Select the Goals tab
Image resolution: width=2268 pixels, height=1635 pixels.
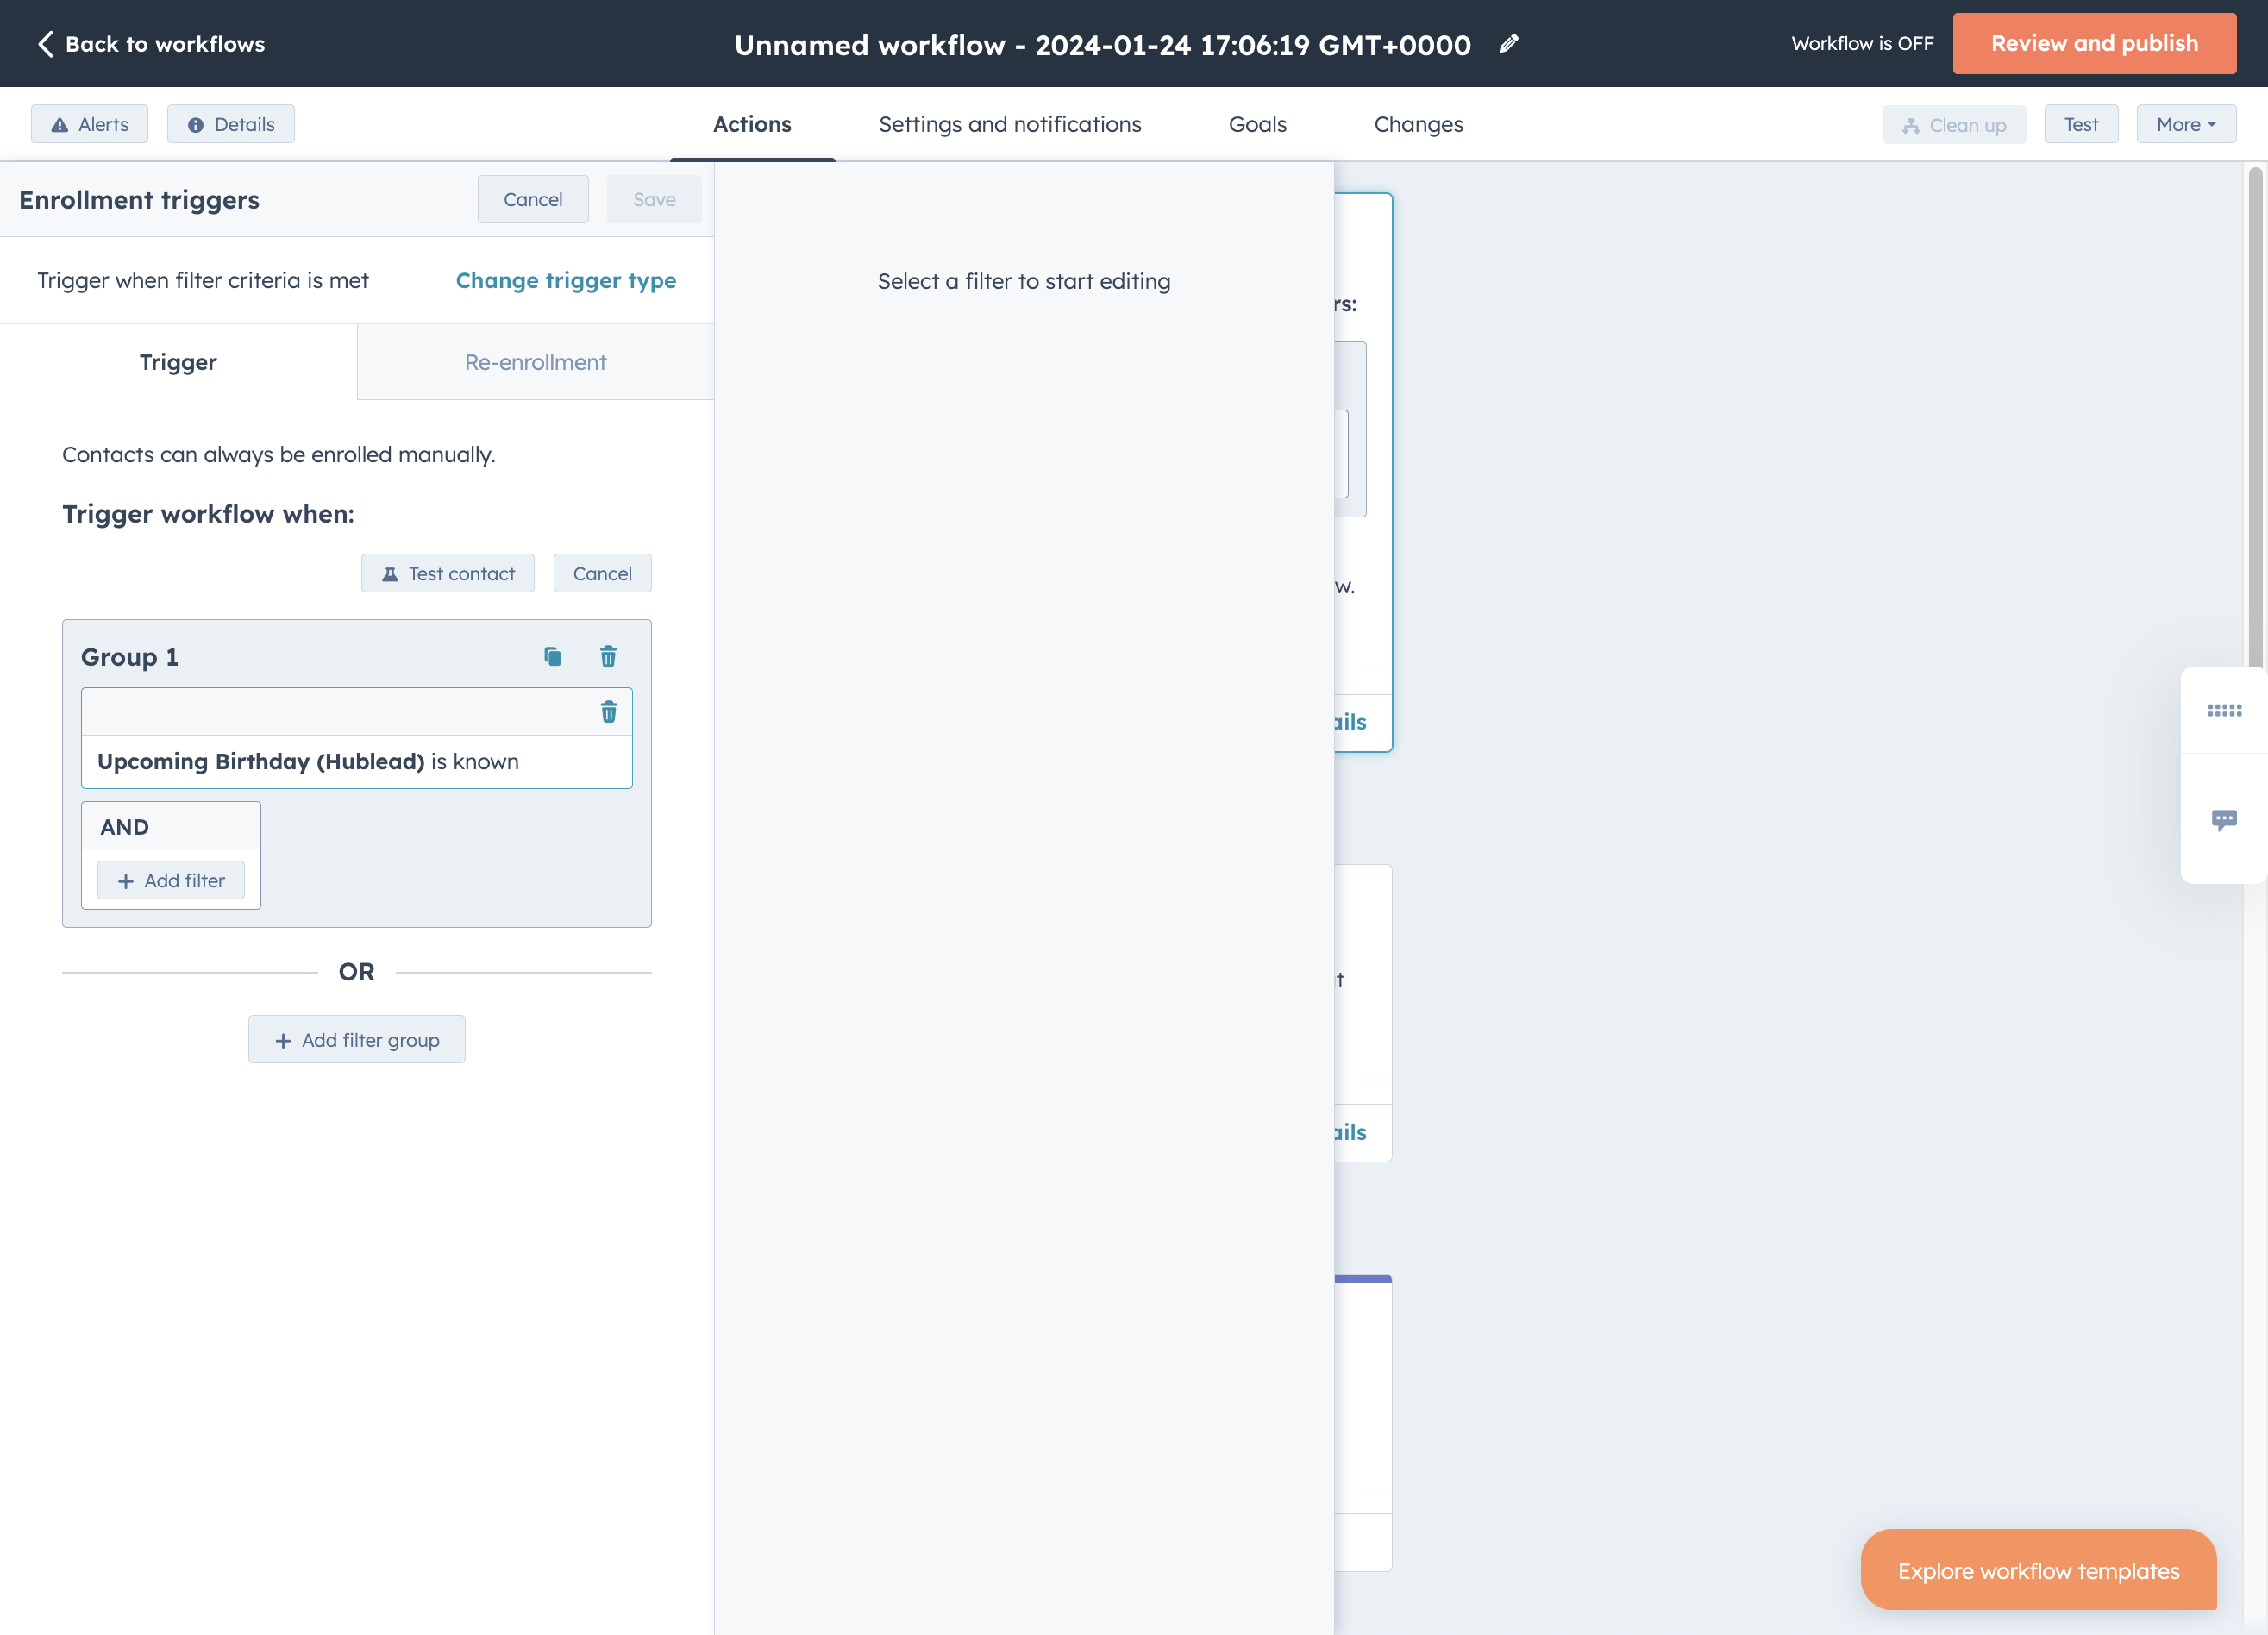coord(1258,124)
